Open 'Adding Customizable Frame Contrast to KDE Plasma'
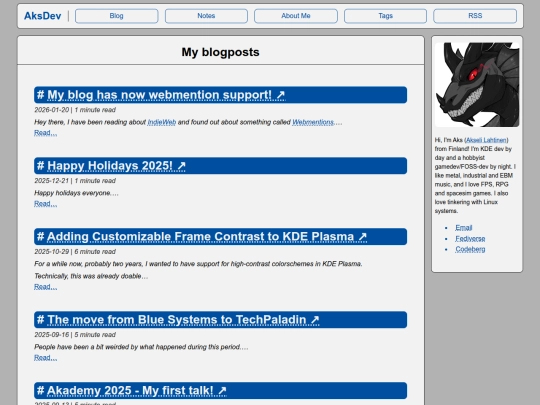540x405 pixels. click(x=207, y=237)
